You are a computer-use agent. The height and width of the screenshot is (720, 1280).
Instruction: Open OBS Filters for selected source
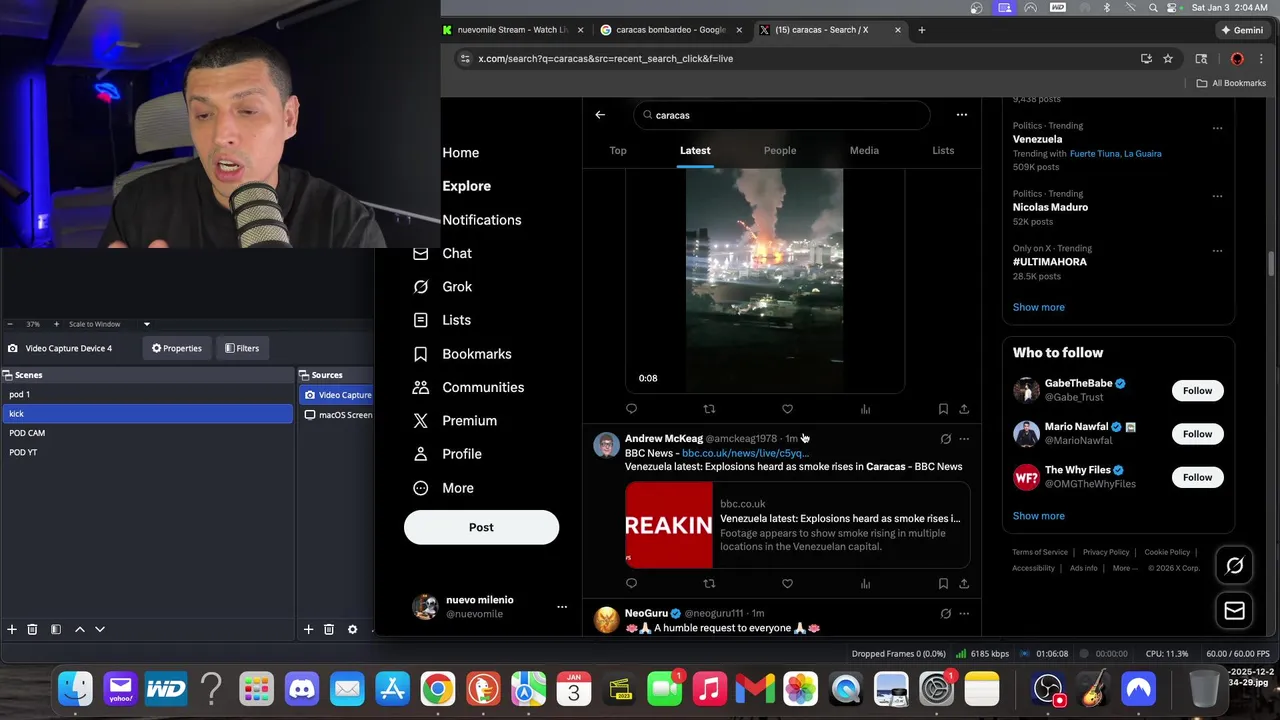click(x=242, y=348)
